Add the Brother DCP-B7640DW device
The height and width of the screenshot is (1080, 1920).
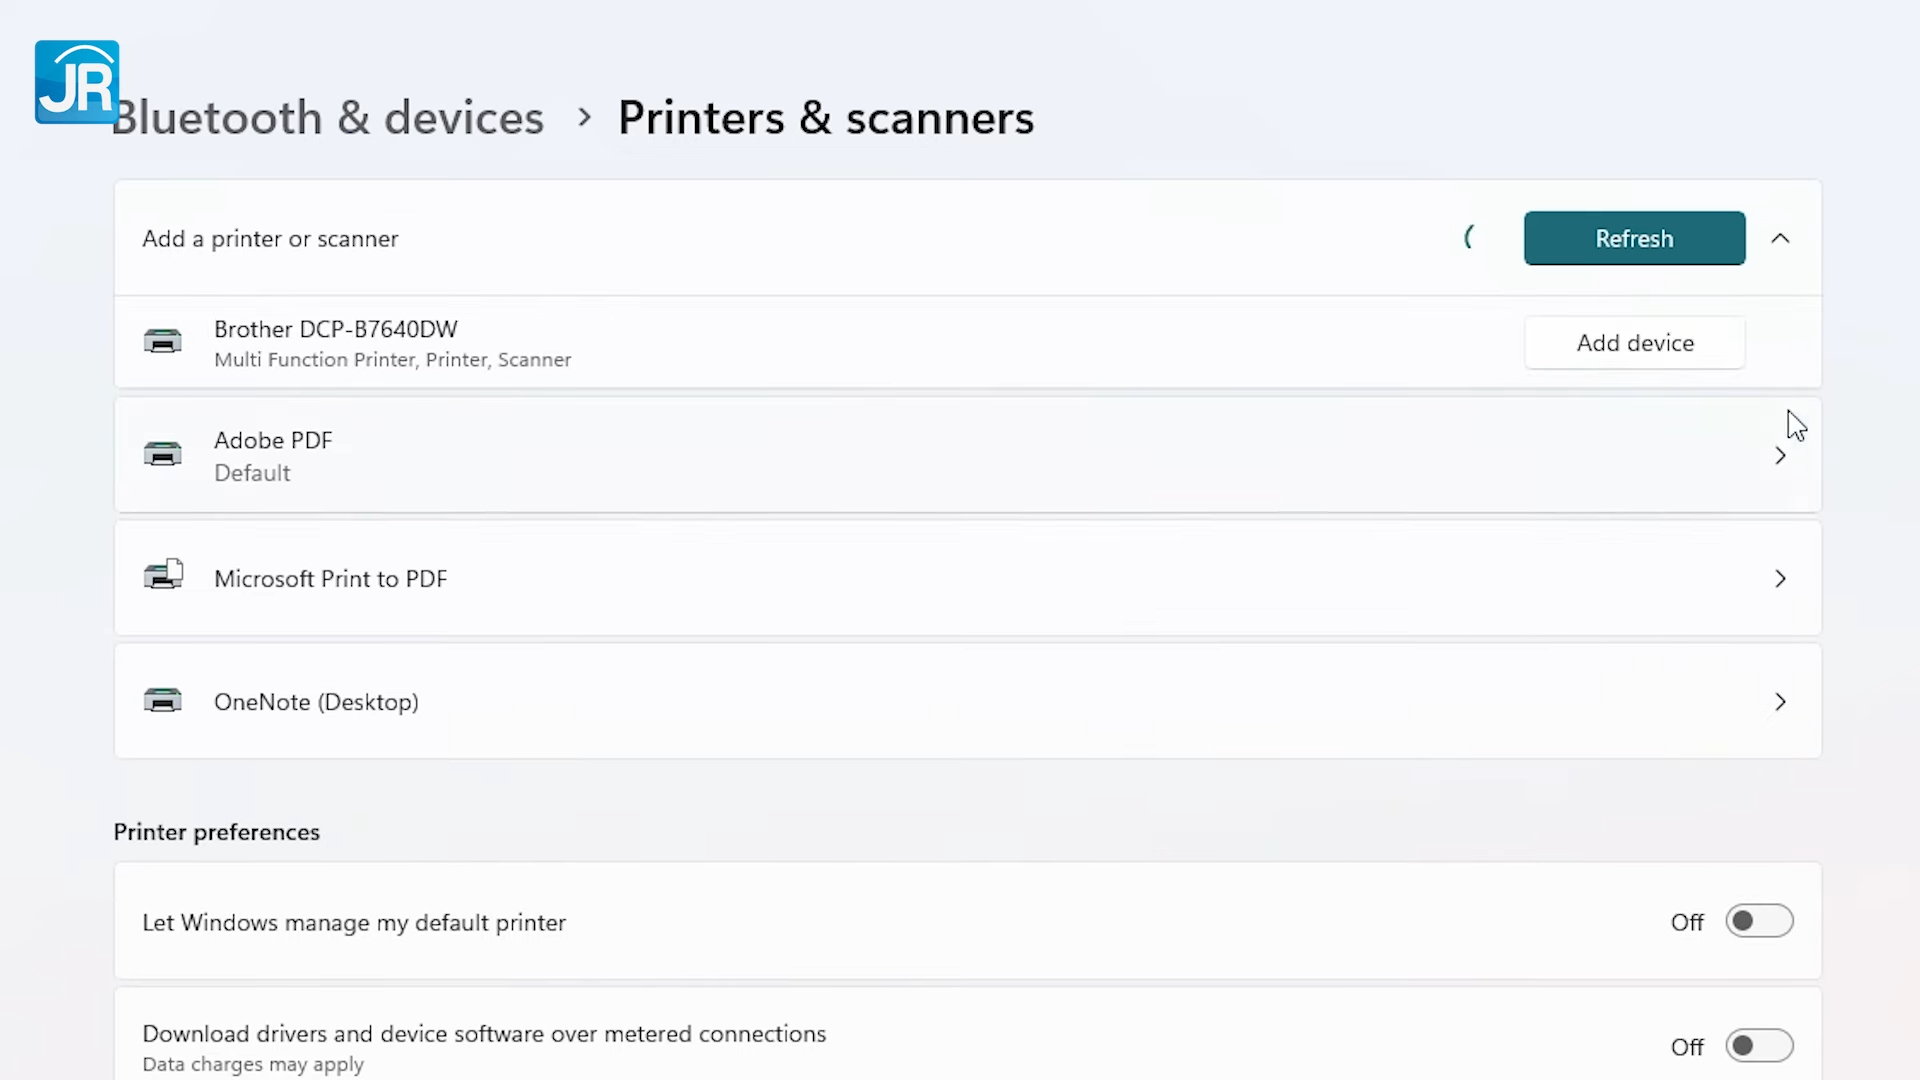(x=1634, y=342)
